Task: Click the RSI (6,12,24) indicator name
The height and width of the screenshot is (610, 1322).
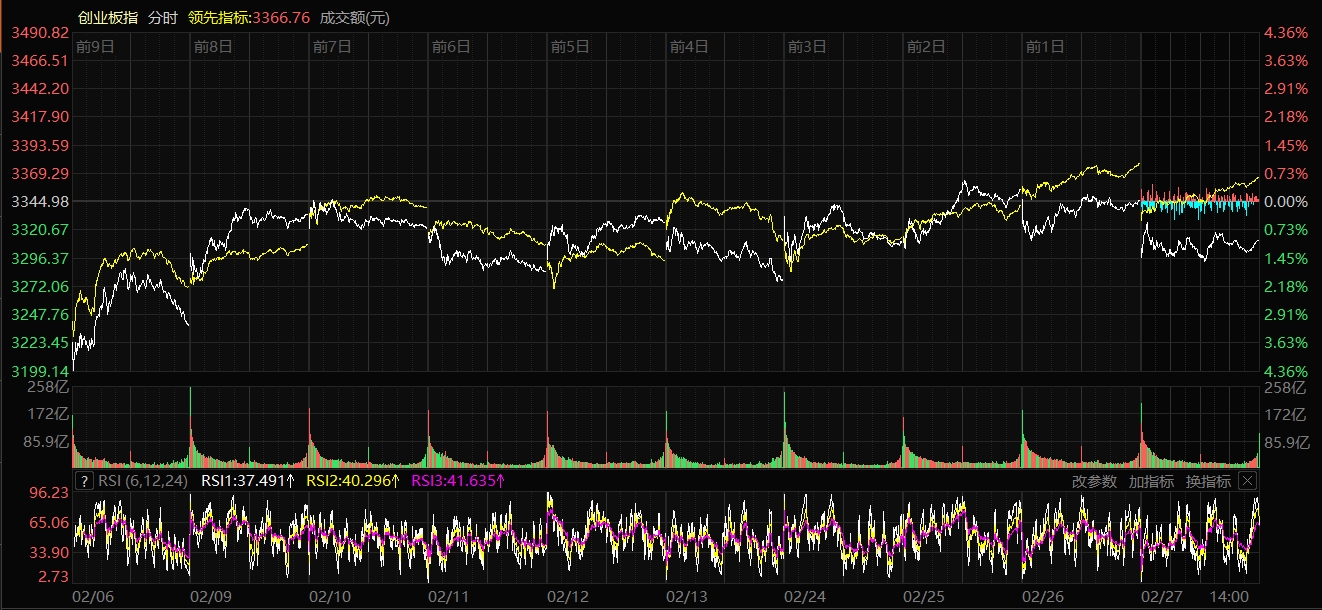Action: click(x=142, y=481)
